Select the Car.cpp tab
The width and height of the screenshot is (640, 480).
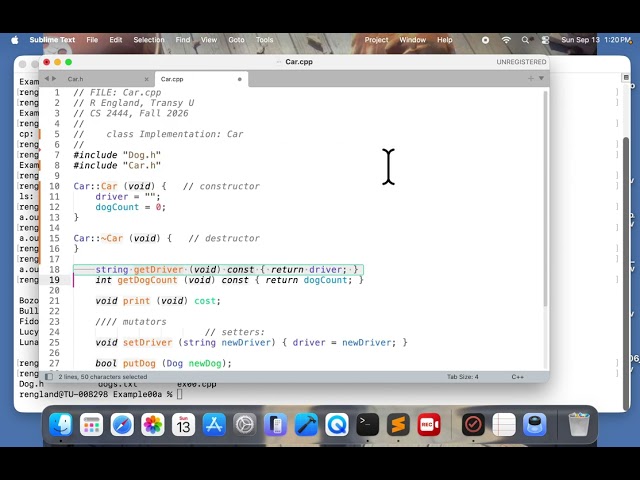click(x=201, y=79)
